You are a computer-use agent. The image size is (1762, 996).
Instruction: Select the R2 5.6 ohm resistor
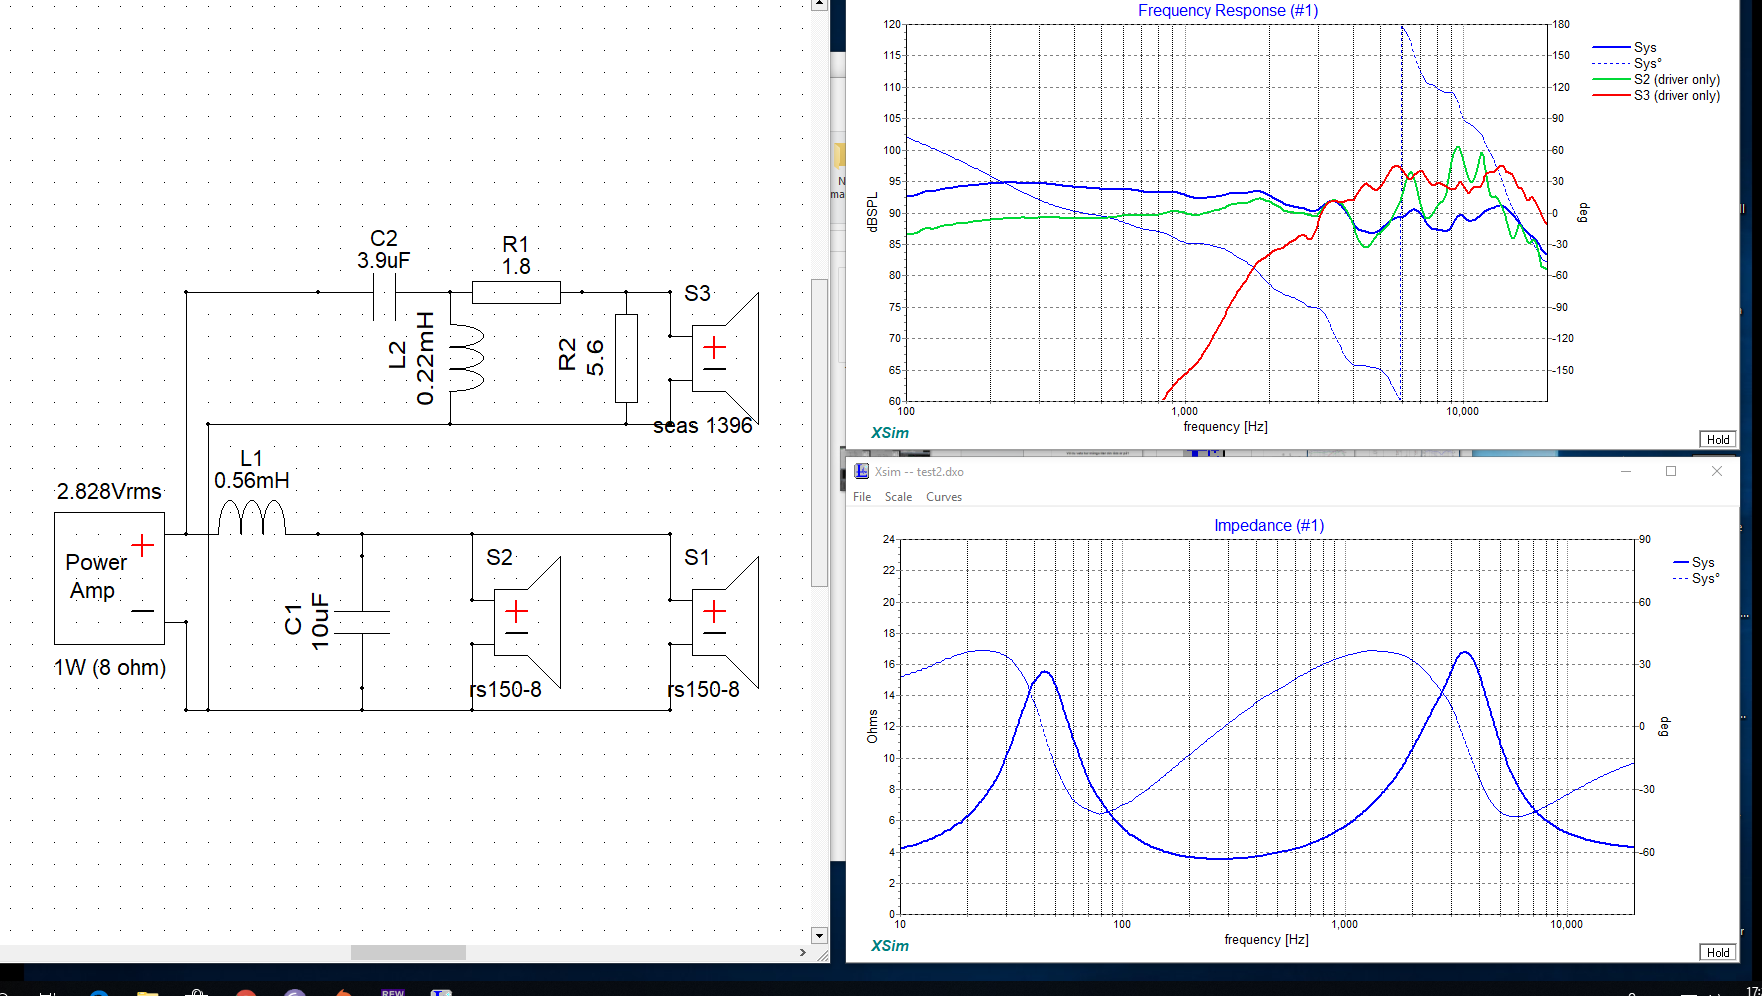pyautogui.click(x=626, y=358)
